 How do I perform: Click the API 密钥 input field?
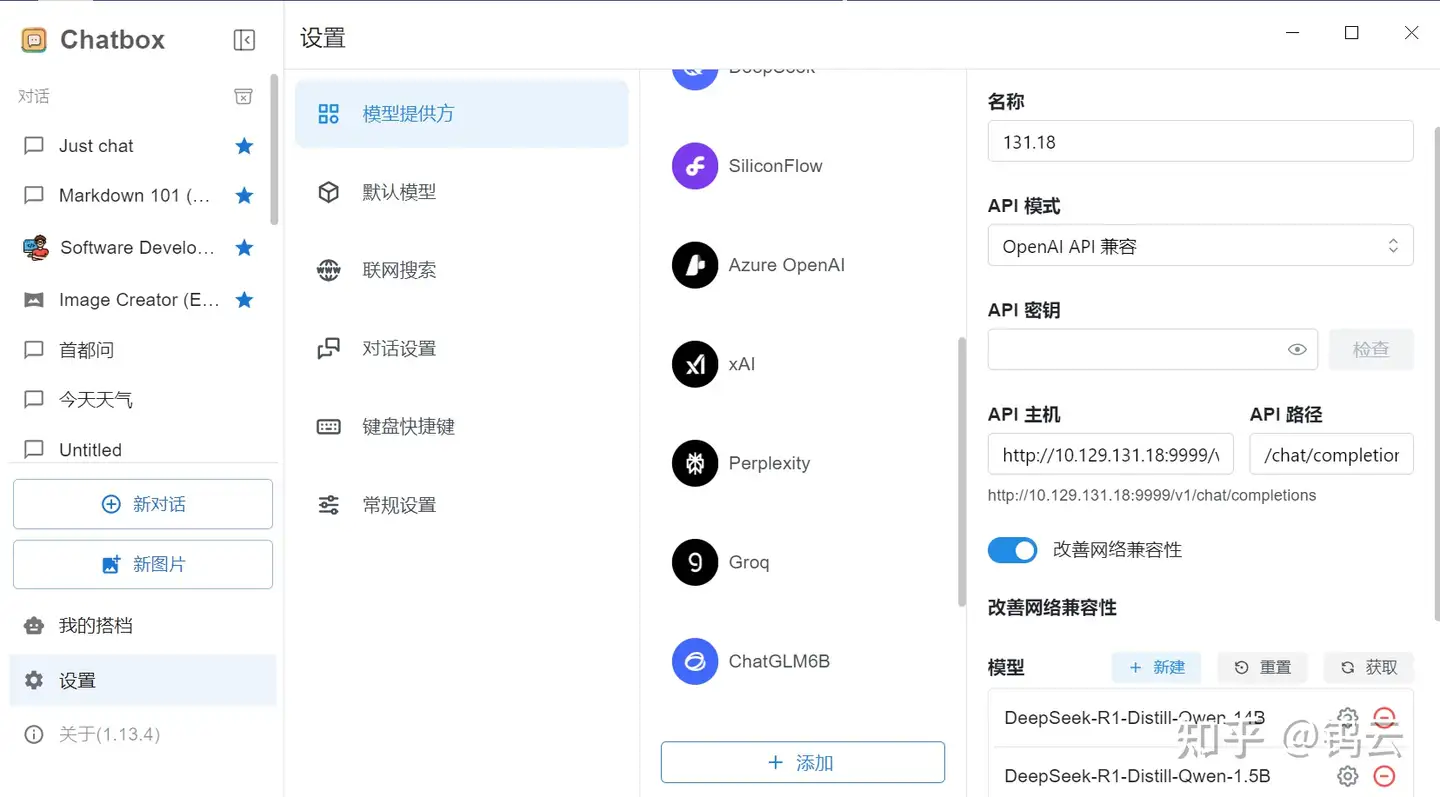pyautogui.click(x=1152, y=350)
